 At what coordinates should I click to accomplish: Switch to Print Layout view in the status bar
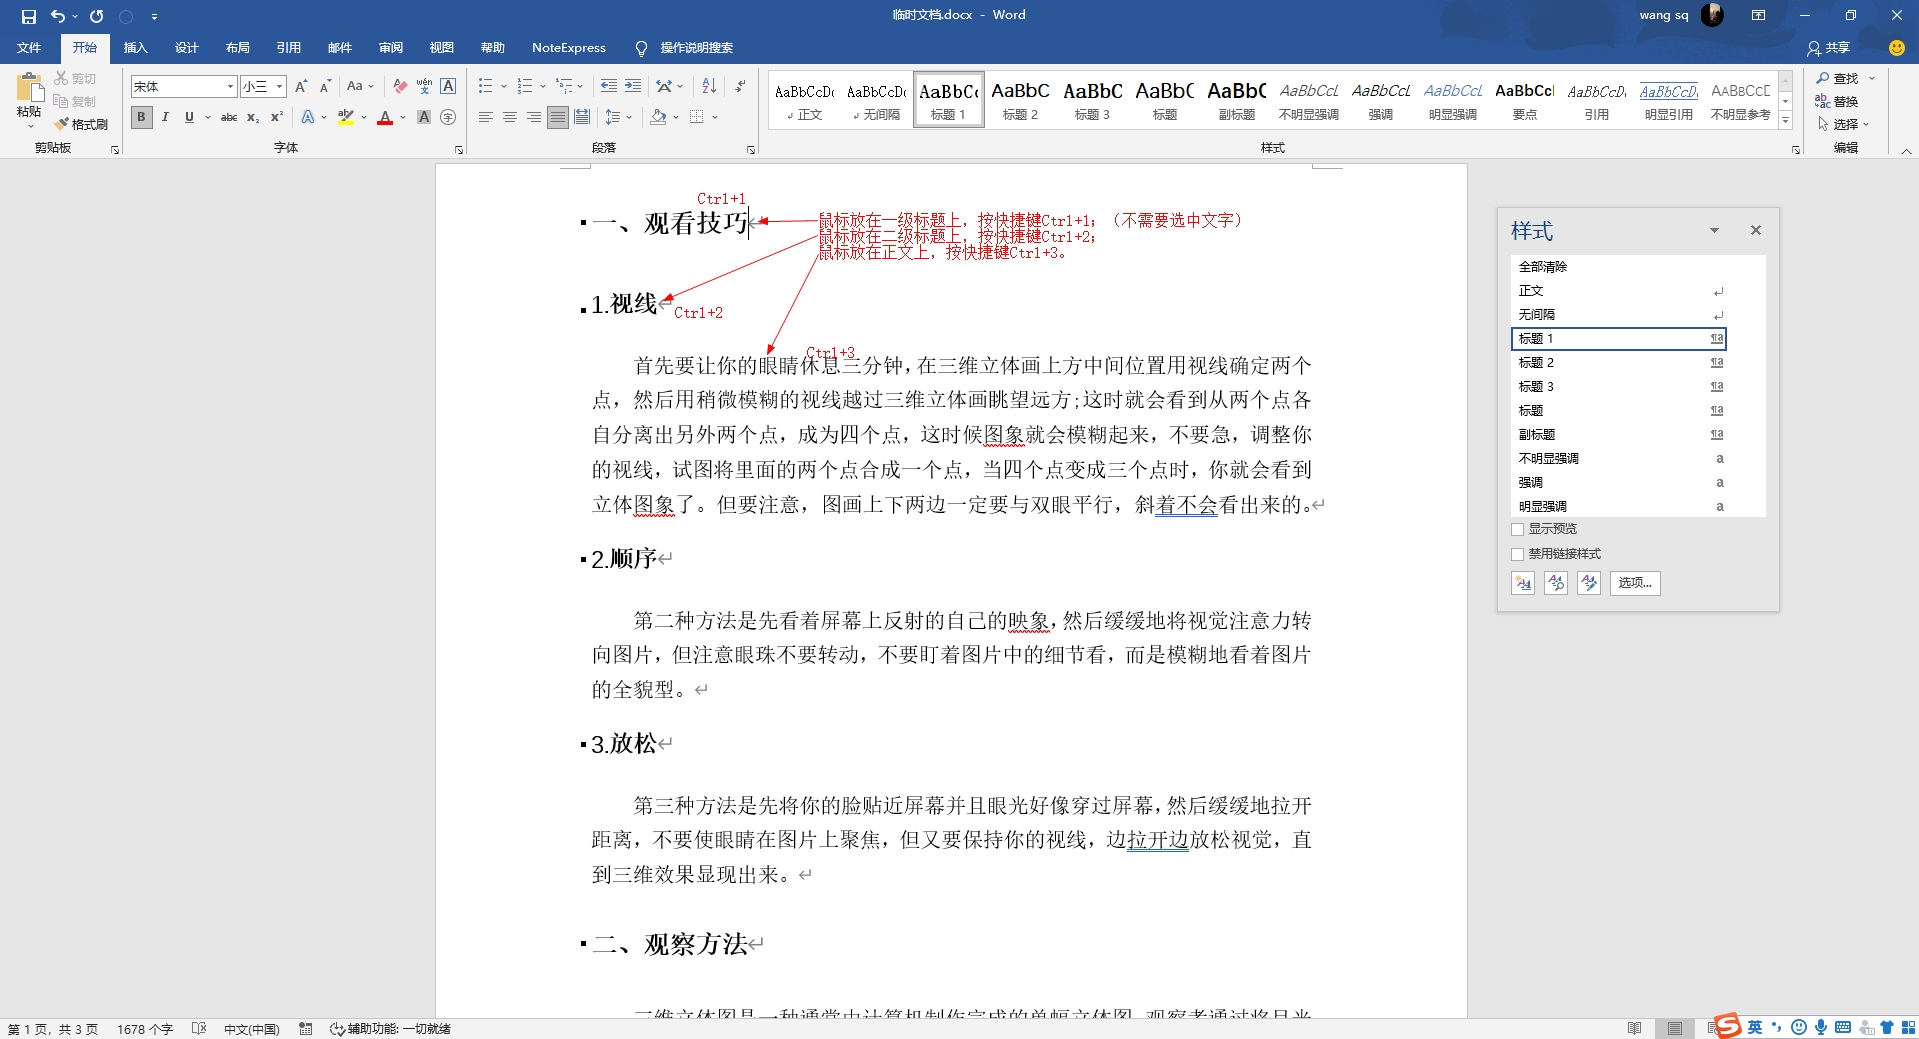[x=1675, y=1028]
